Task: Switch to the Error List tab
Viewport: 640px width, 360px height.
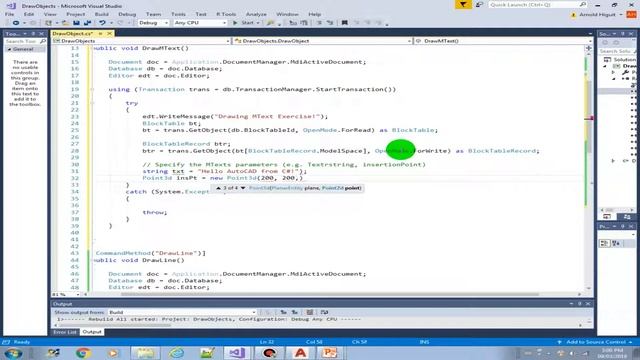Action: tap(65, 332)
